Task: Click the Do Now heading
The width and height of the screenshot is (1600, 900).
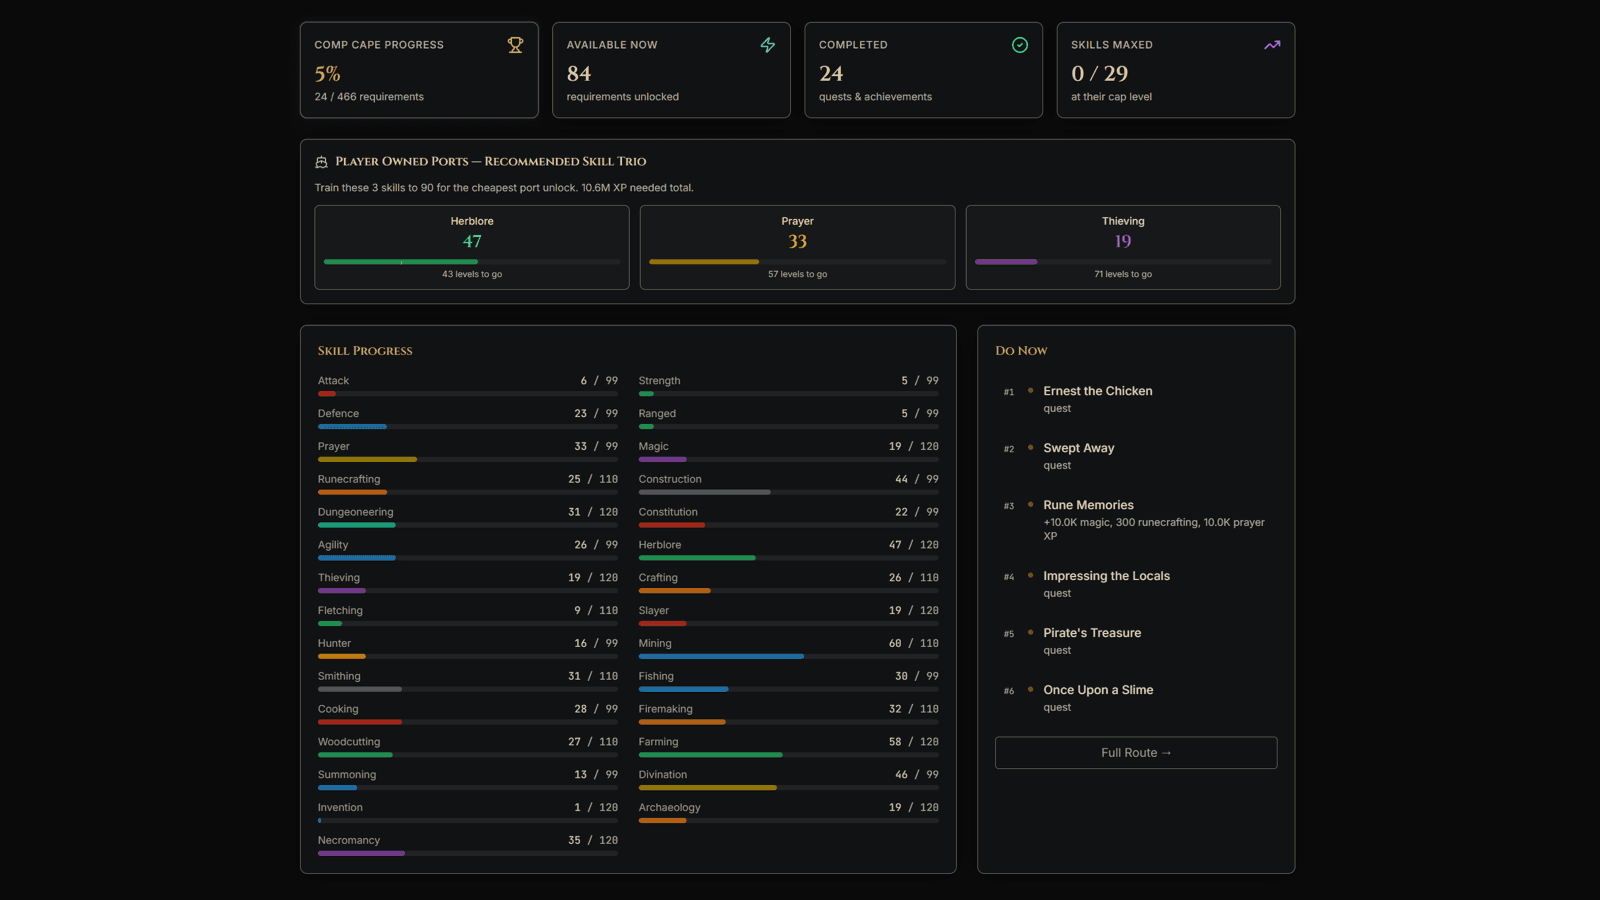Action: 1021,351
